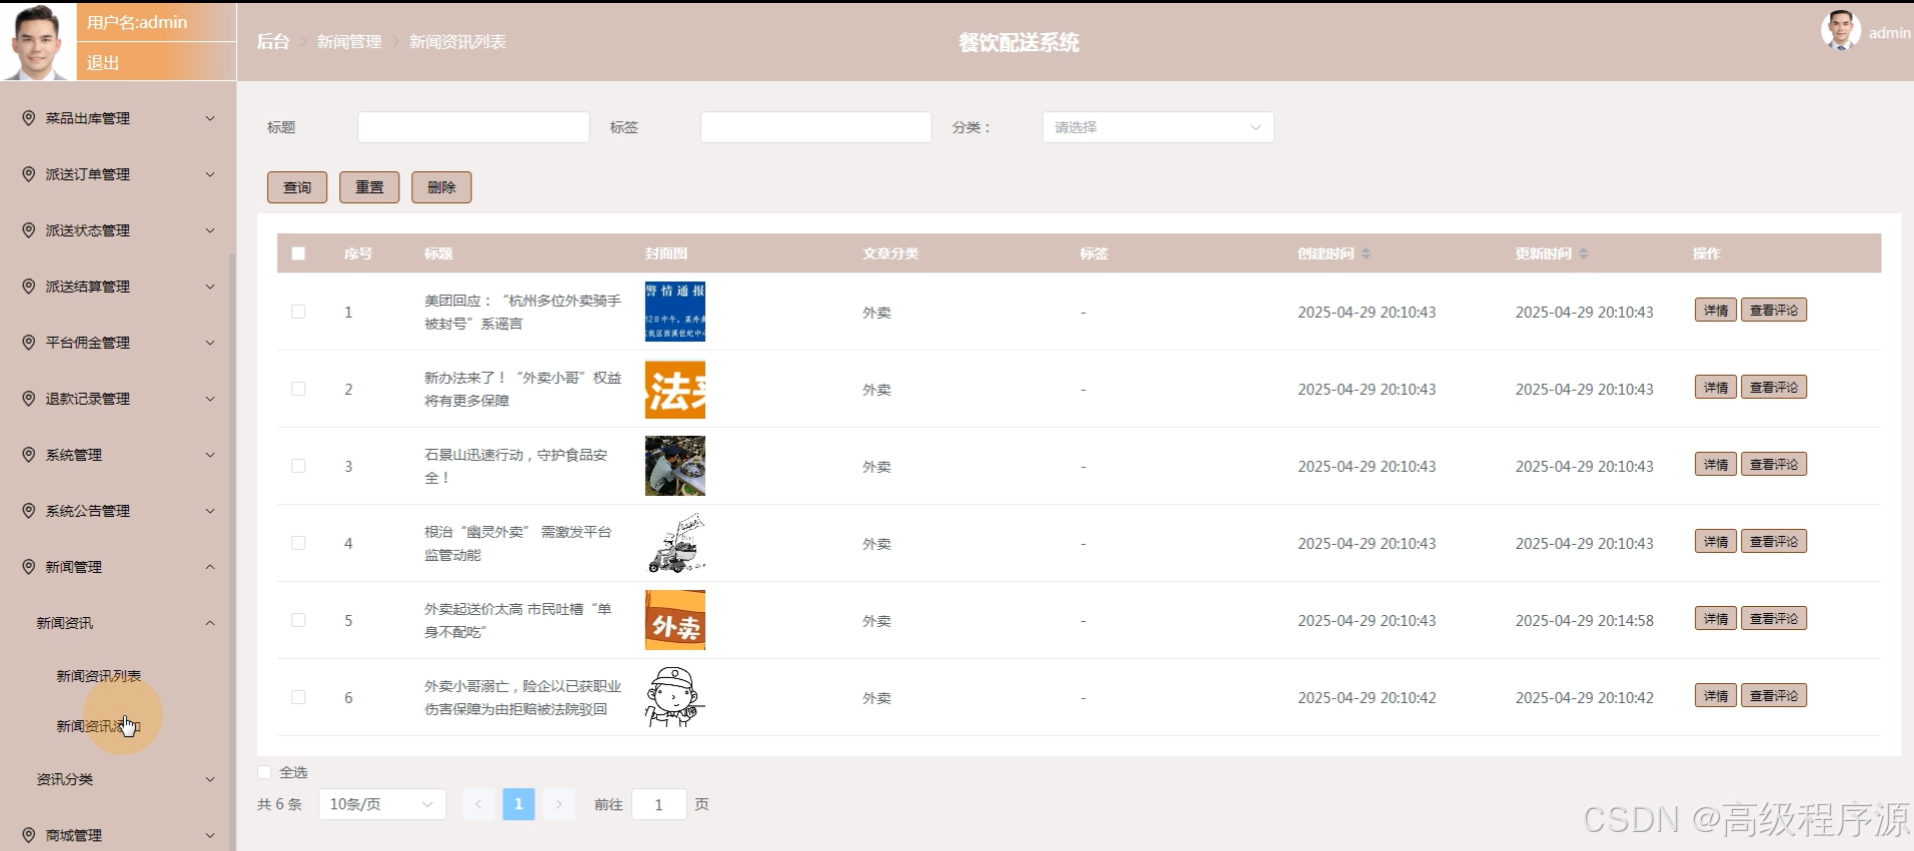The width and height of the screenshot is (1914, 851).
Task: Open 详情 for row 6
Action: coord(1715,695)
